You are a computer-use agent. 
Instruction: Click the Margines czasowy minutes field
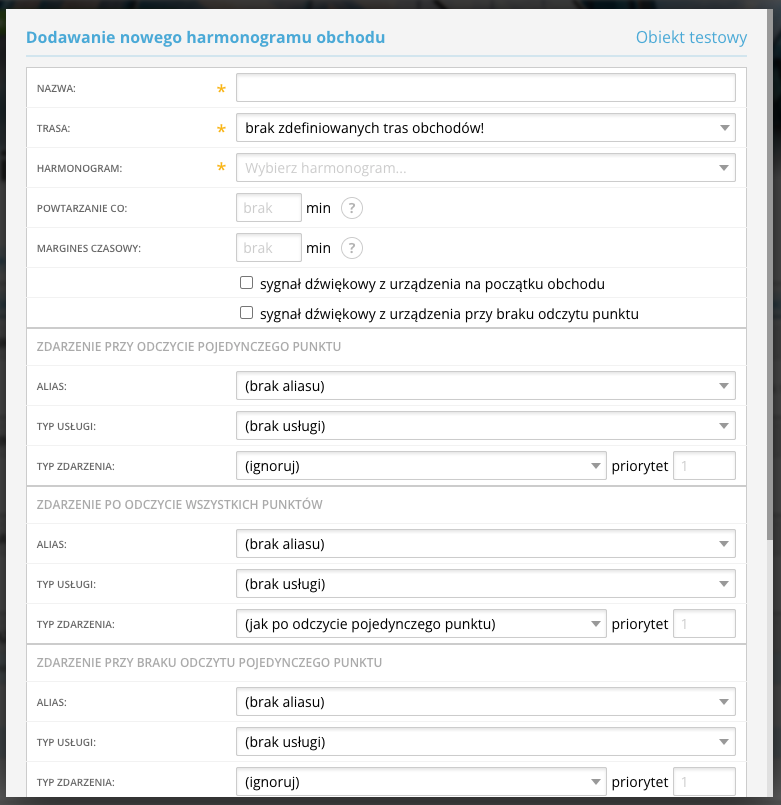(269, 248)
